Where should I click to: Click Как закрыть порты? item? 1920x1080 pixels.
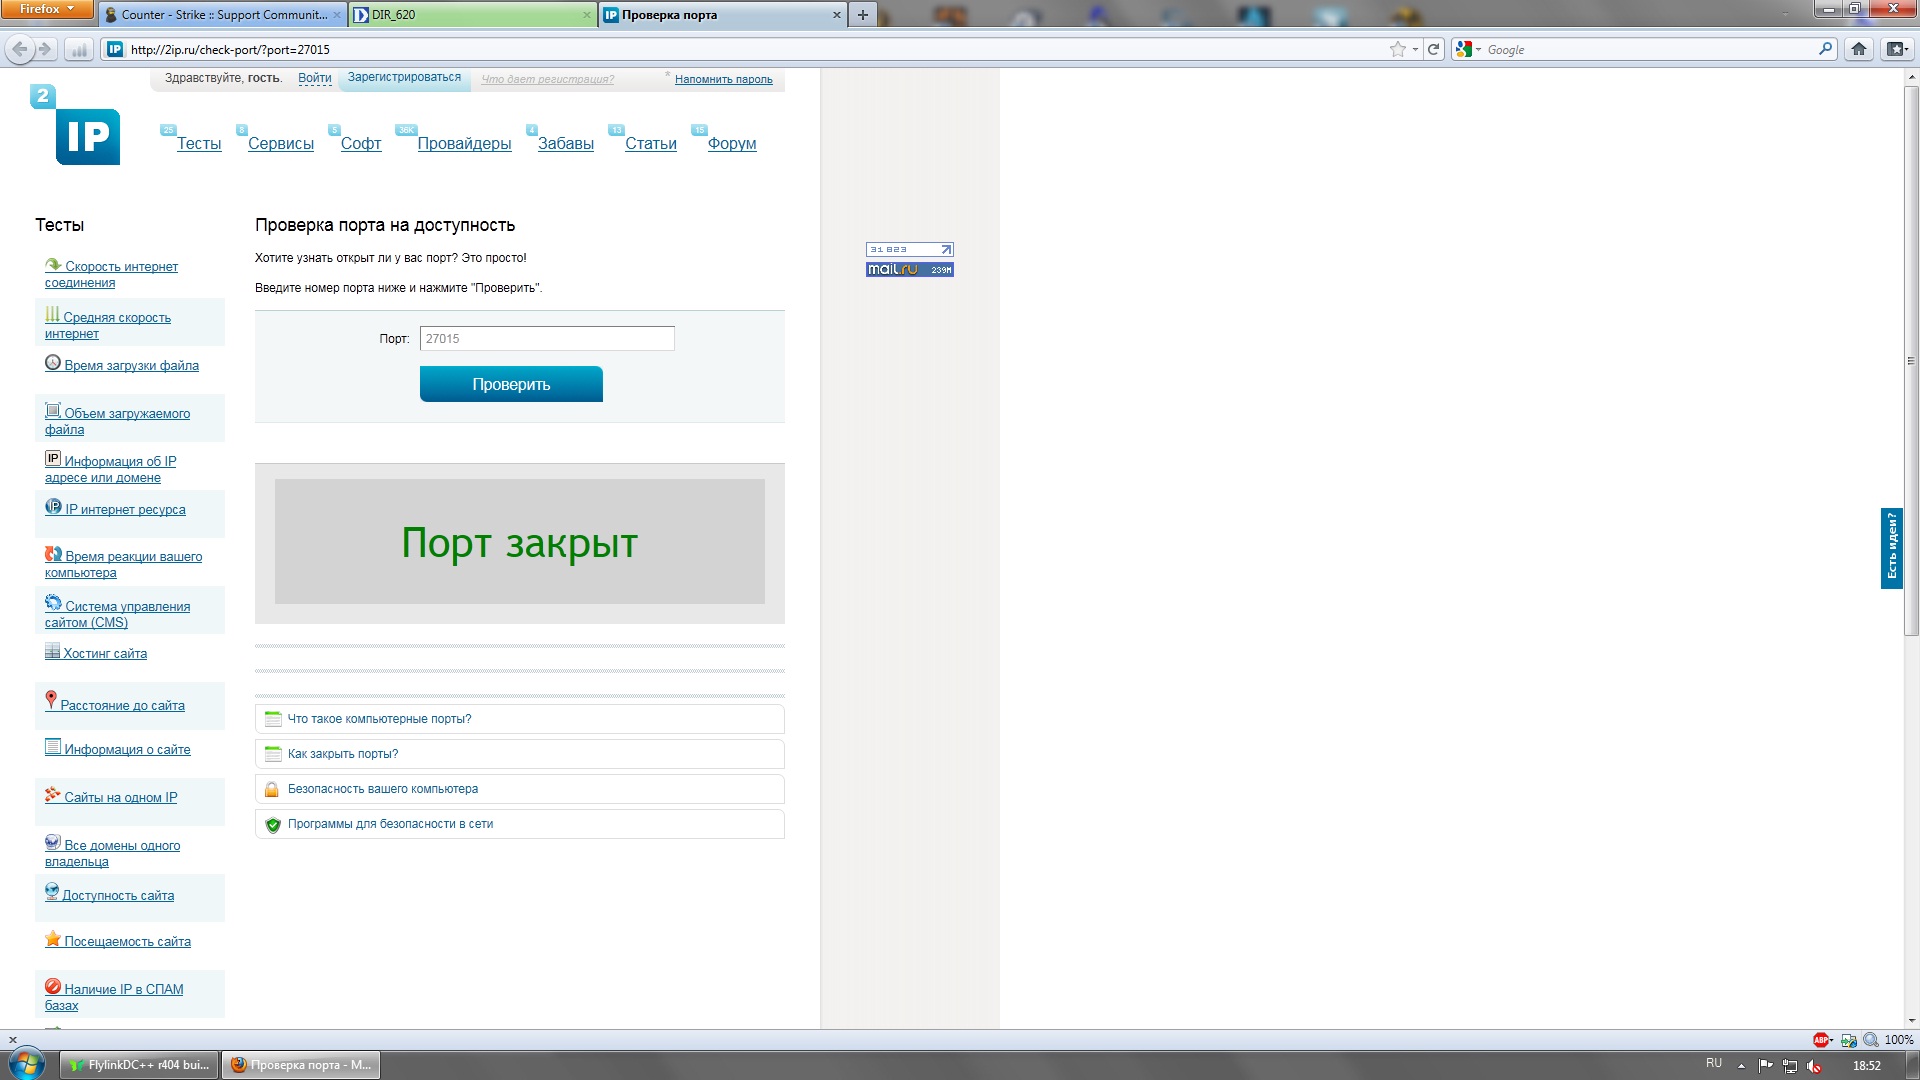click(520, 754)
